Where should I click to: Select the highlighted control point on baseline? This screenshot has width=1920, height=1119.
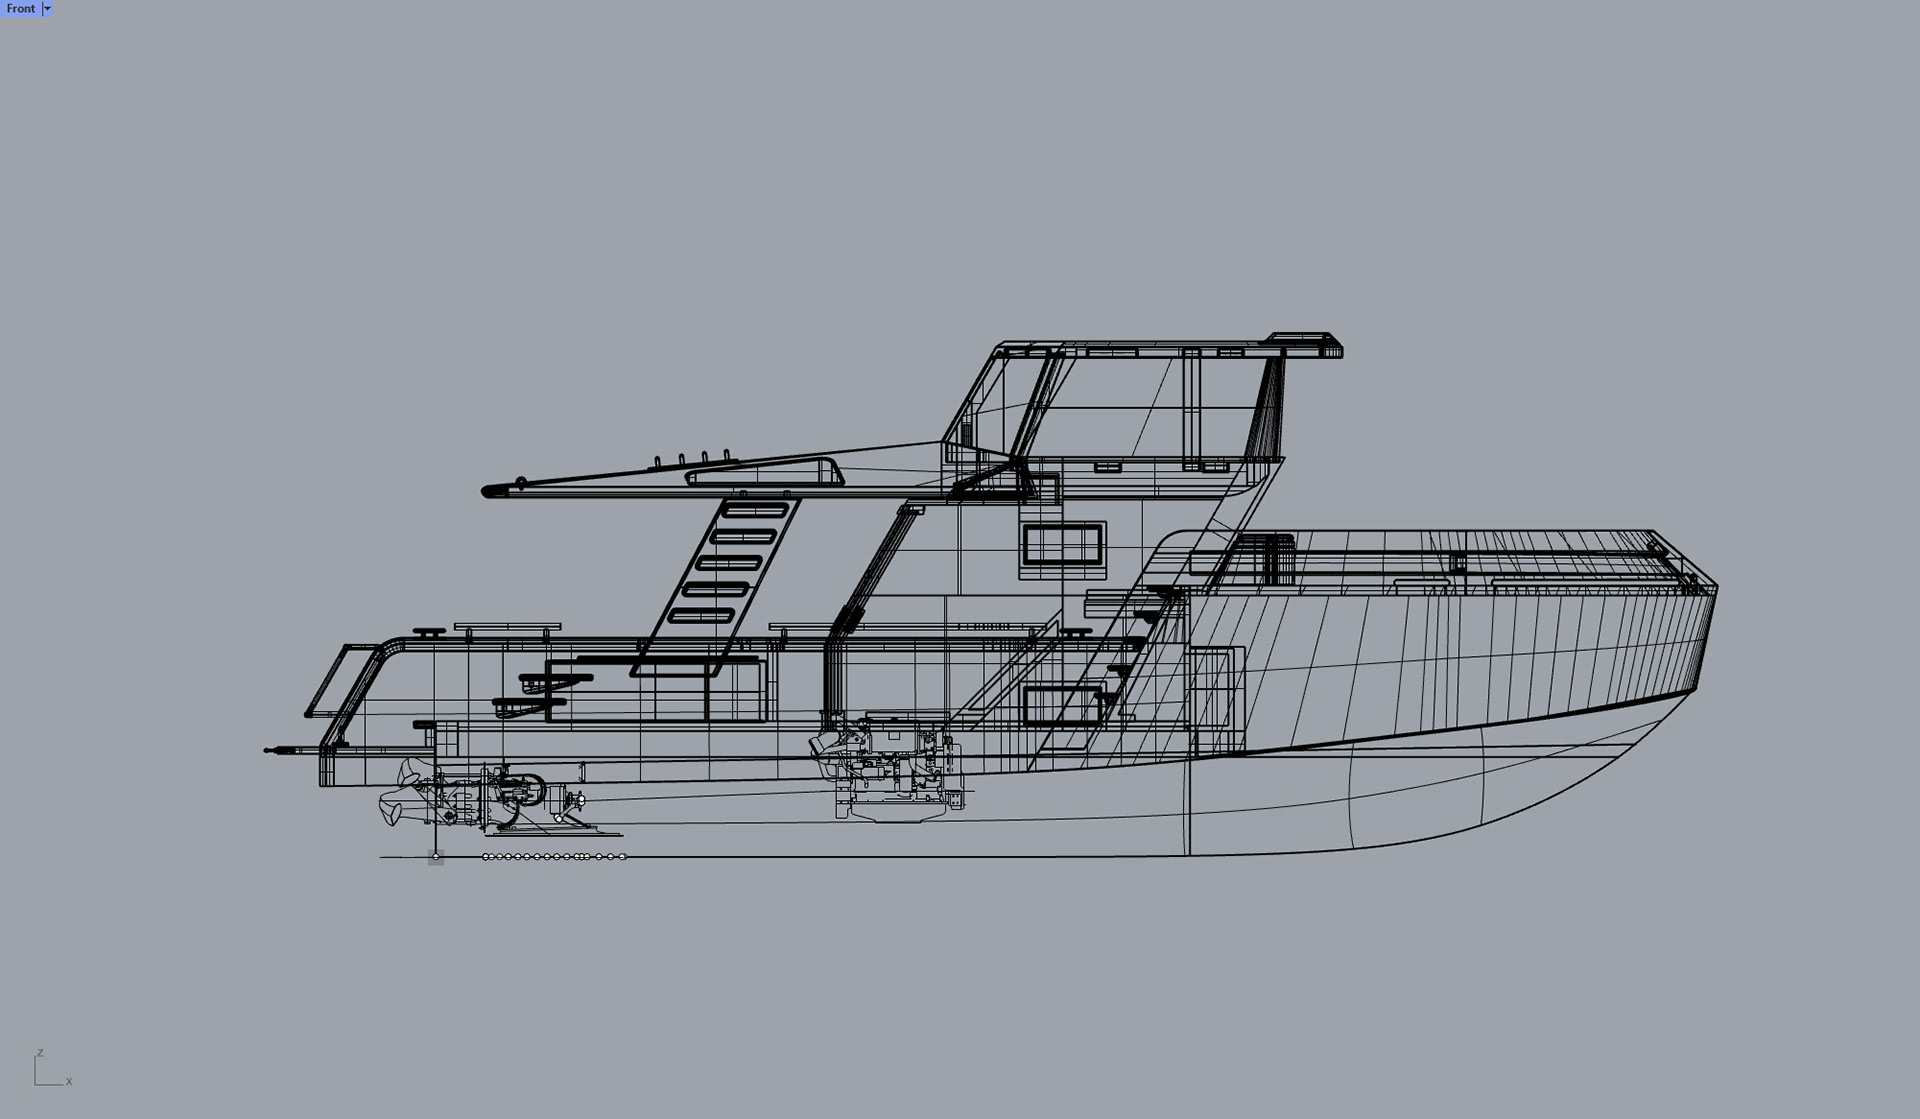click(436, 857)
